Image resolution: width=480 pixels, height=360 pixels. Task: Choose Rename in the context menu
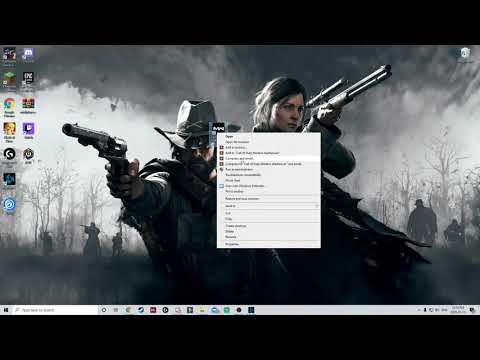click(x=269, y=237)
